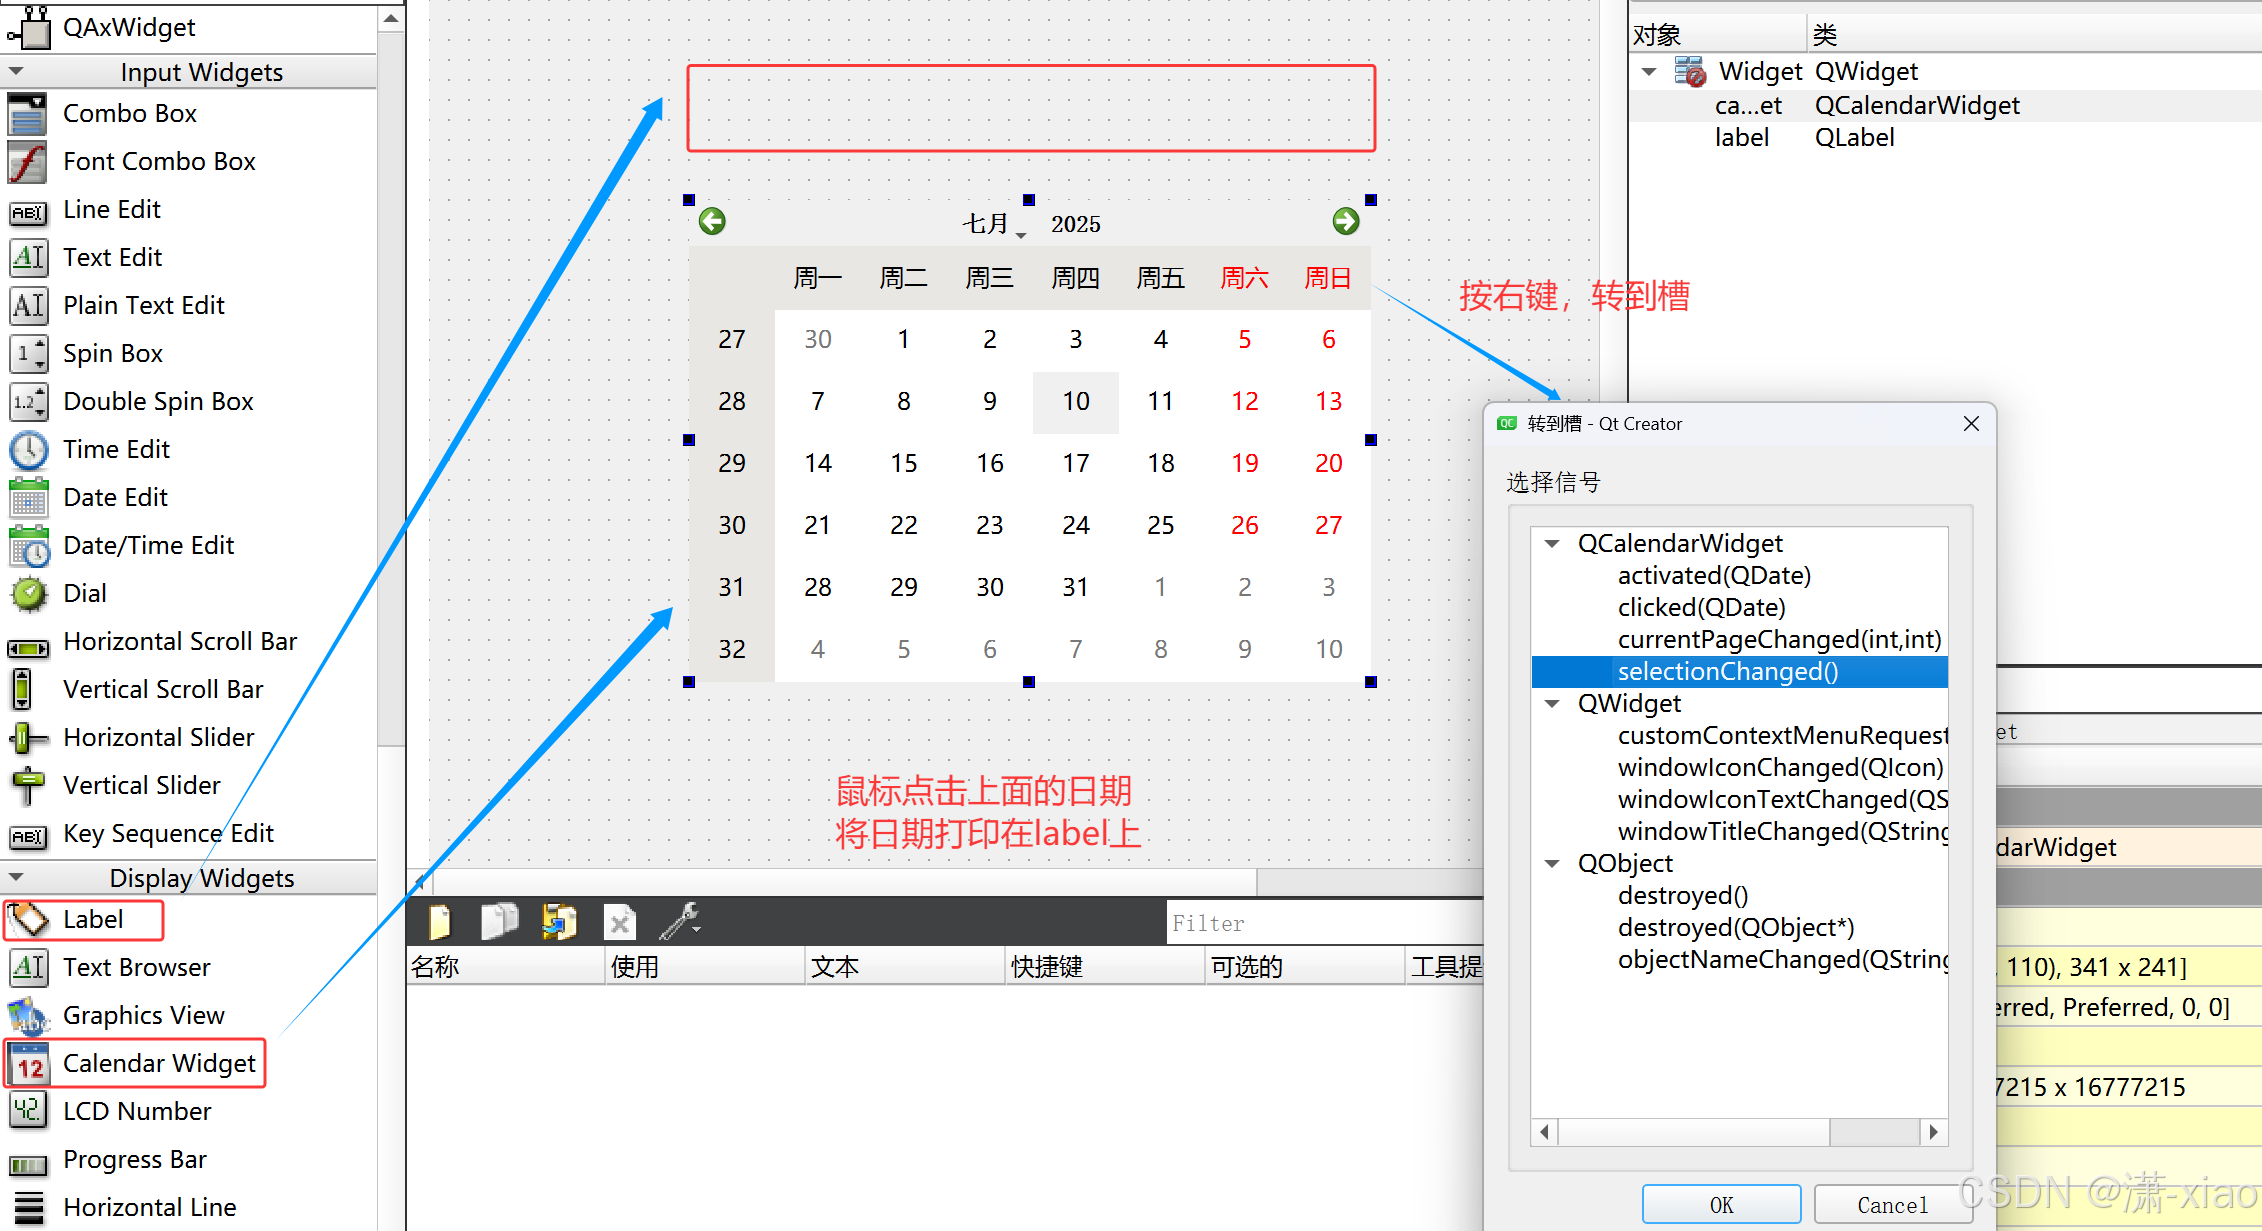
Task: Pick the Calendar Widget icon
Action: click(x=29, y=1064)
